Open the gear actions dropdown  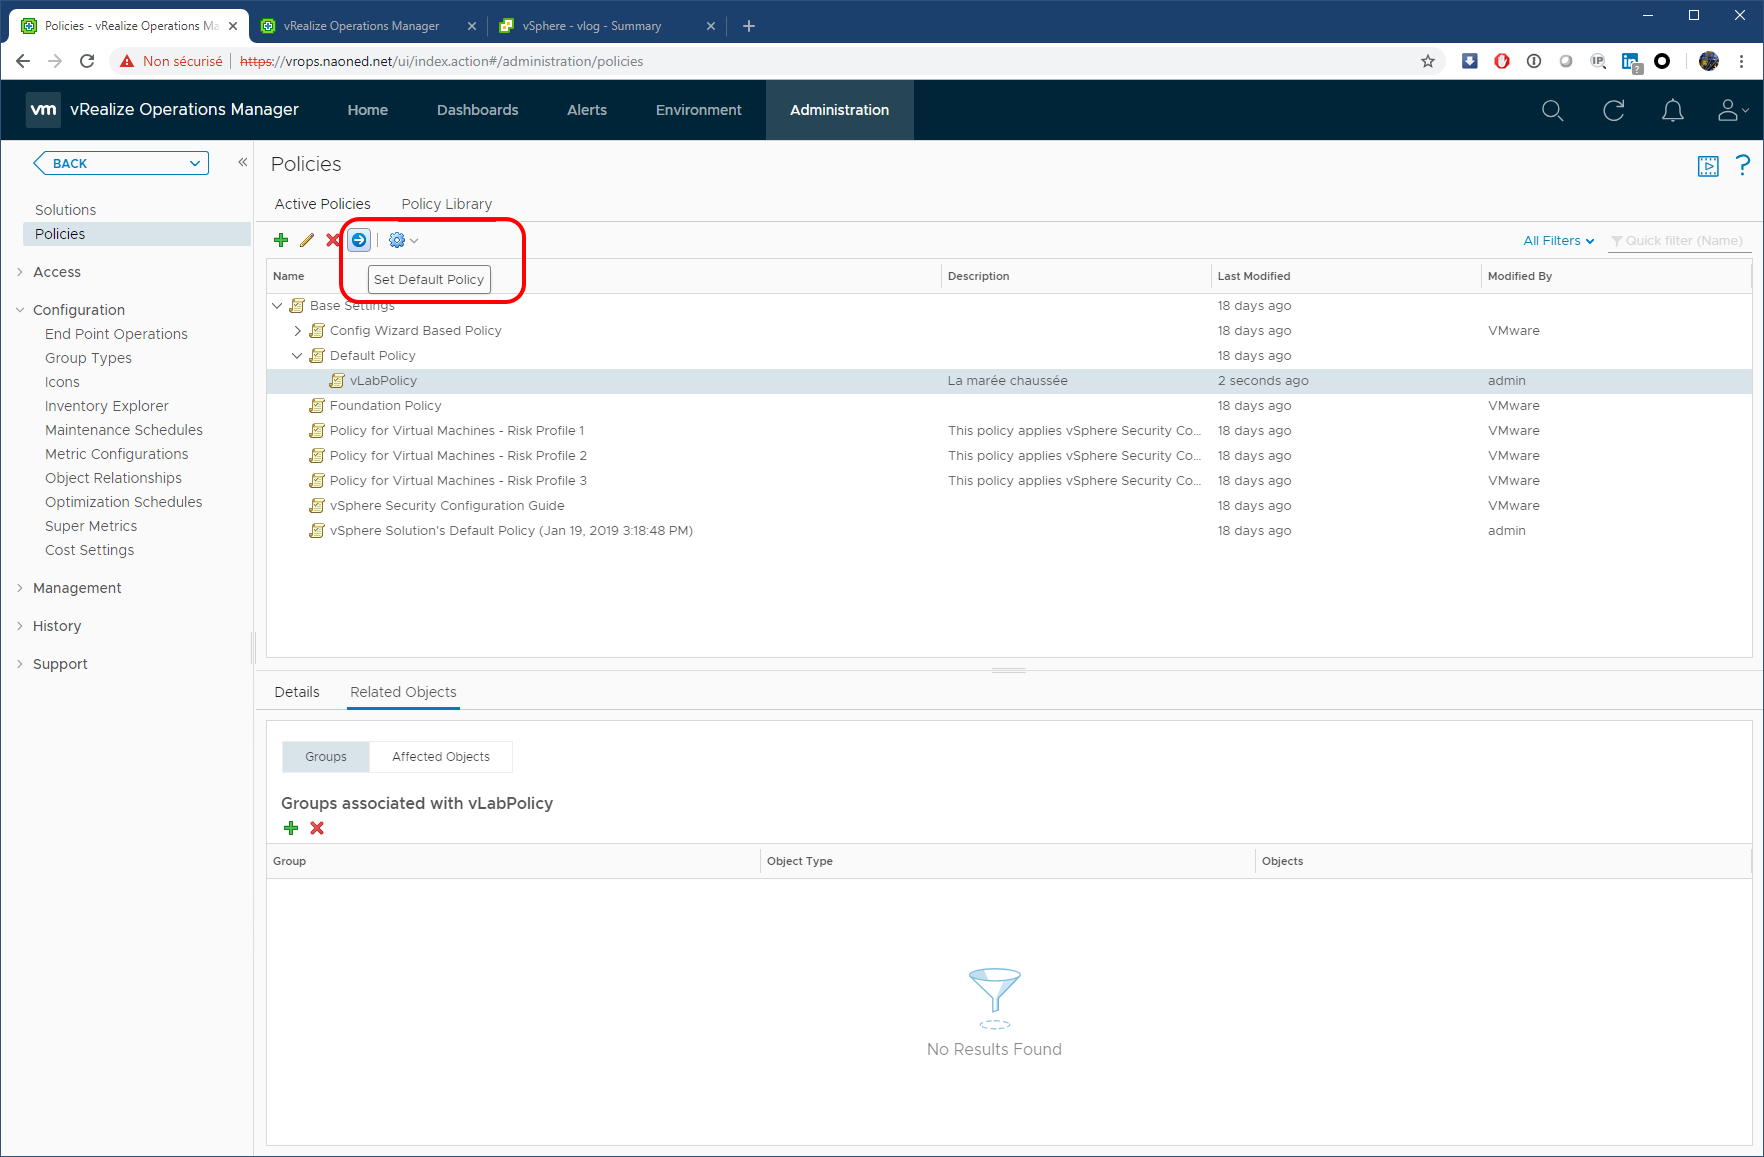click(403, 240)
